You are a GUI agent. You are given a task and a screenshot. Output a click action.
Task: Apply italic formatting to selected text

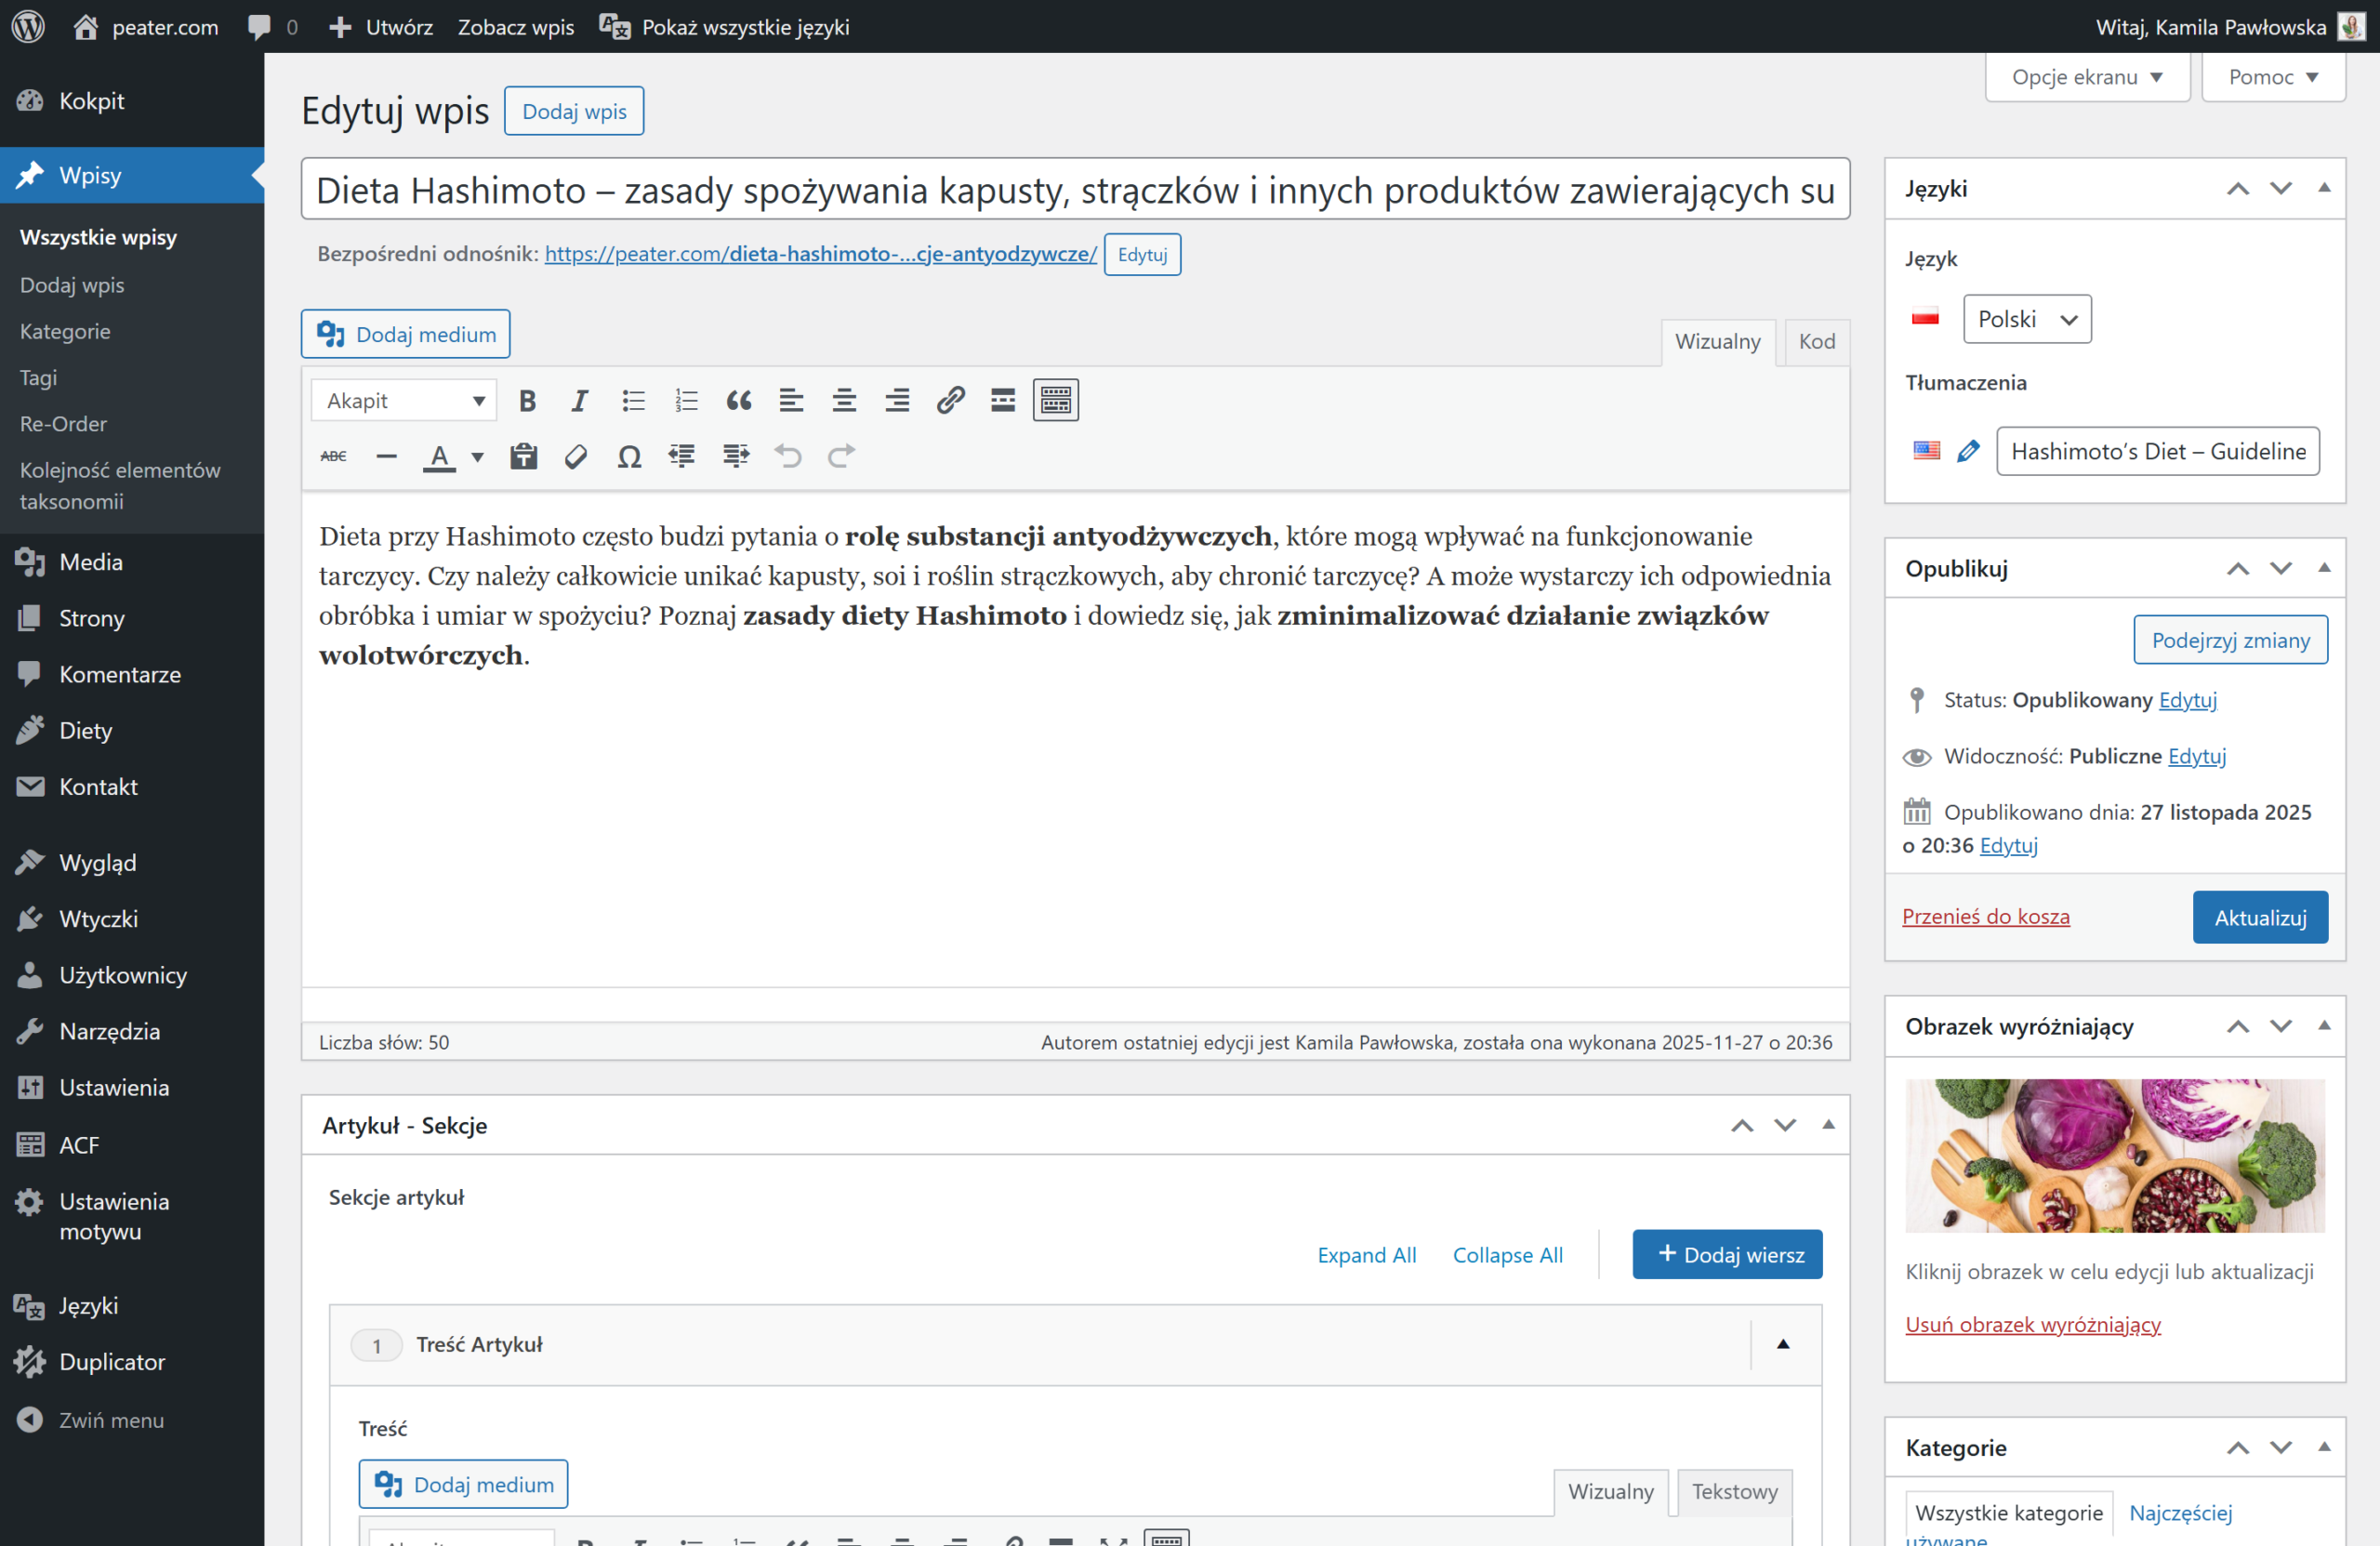580,401
